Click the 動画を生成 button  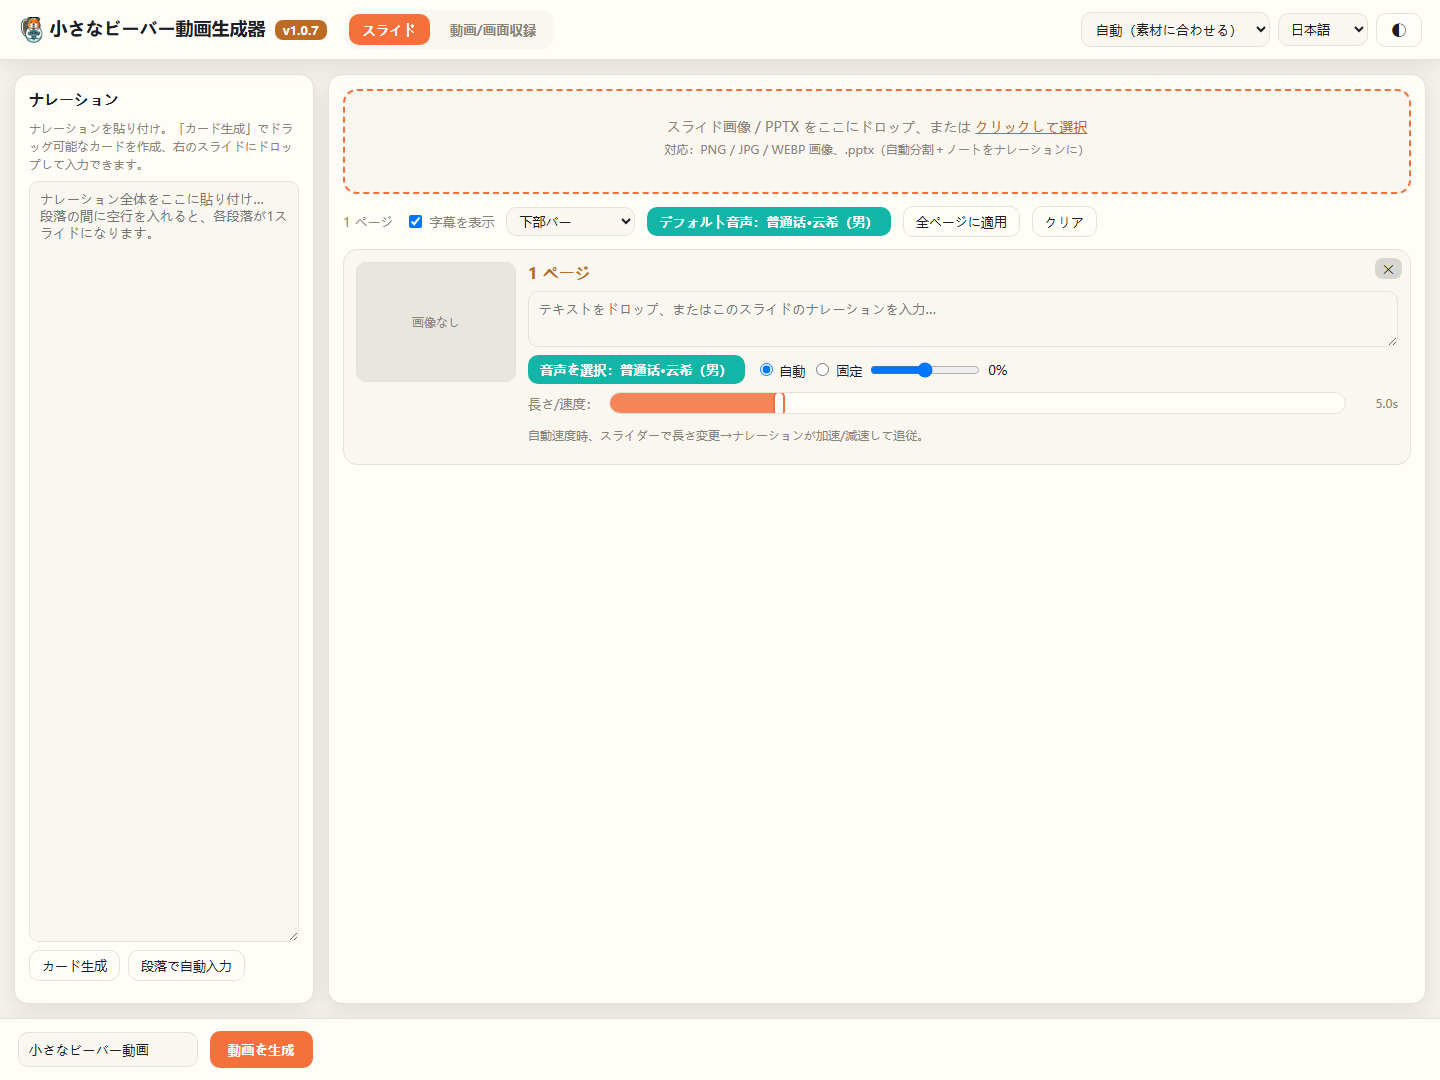click(x=261, y=1050)
